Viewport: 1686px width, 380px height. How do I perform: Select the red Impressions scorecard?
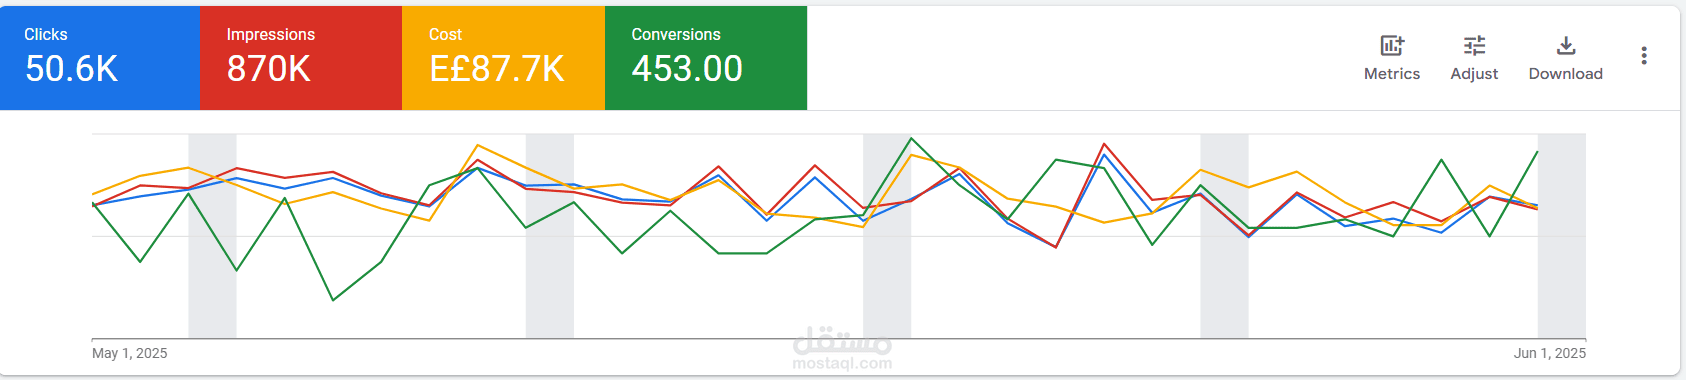[301, 58]
